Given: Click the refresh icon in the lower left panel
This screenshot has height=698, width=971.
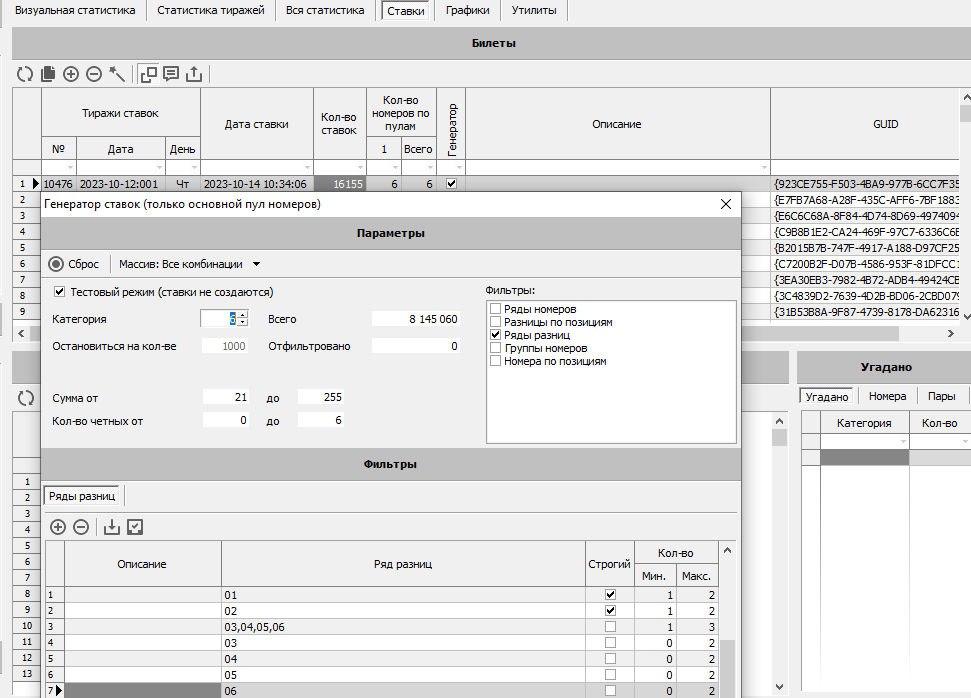Looking at the screenshot, I should [26, 398].
